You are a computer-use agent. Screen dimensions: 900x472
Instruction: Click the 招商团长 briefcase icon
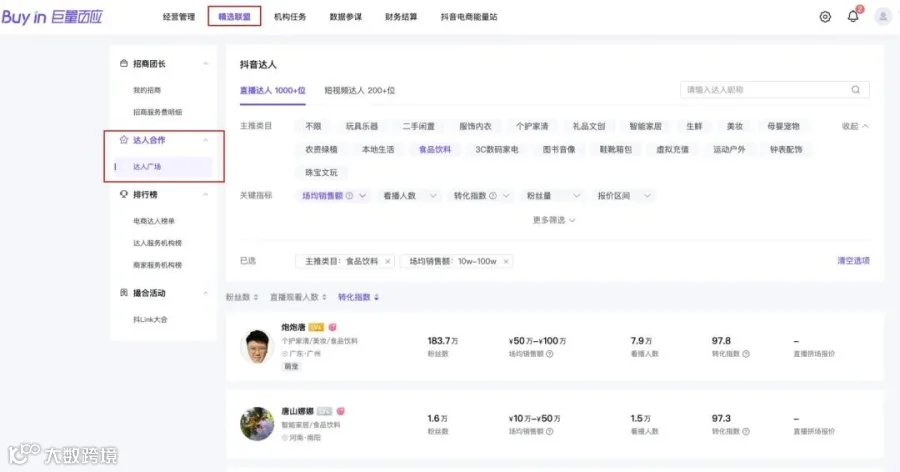pyautogui.click(x=123, y=63)
